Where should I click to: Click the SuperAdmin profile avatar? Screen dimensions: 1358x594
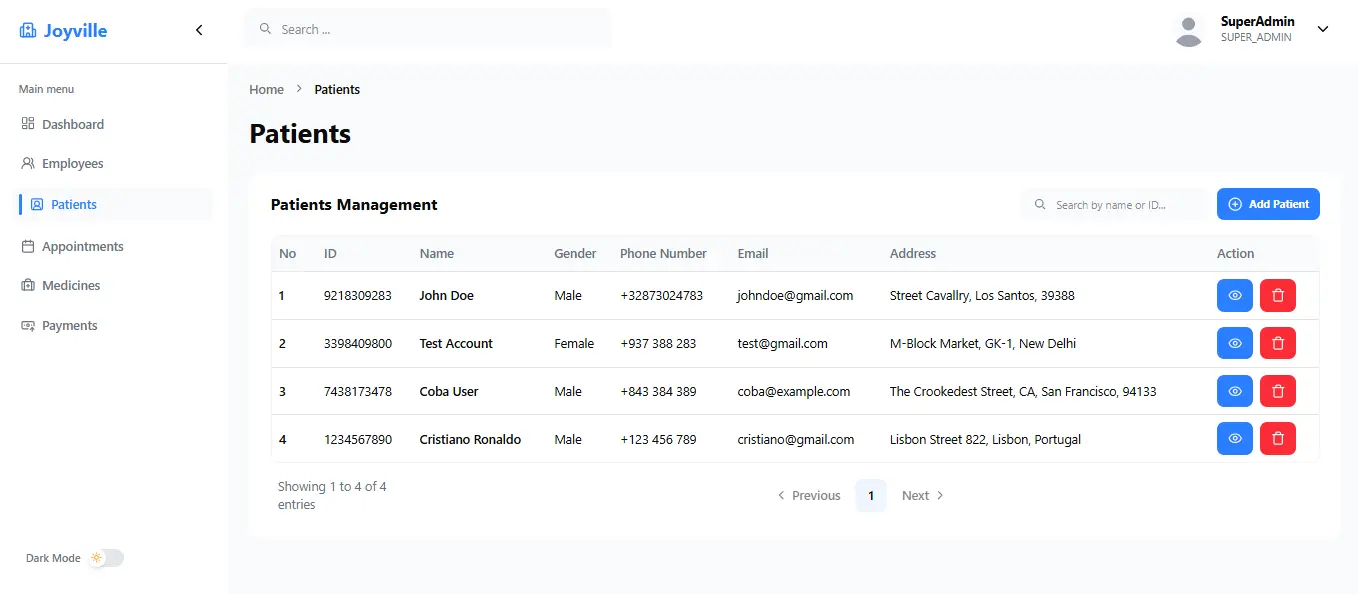point(1188,30)
